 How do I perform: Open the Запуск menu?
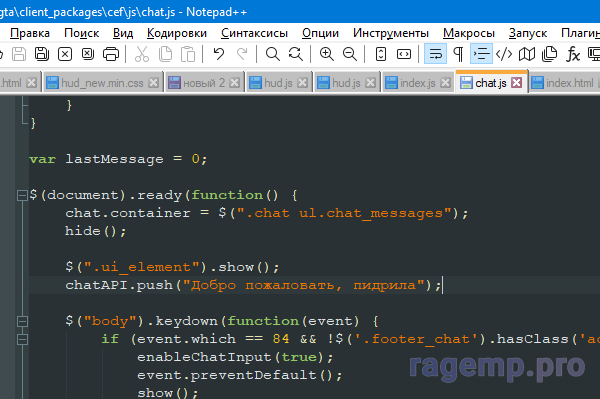click(x=528, y=33)
